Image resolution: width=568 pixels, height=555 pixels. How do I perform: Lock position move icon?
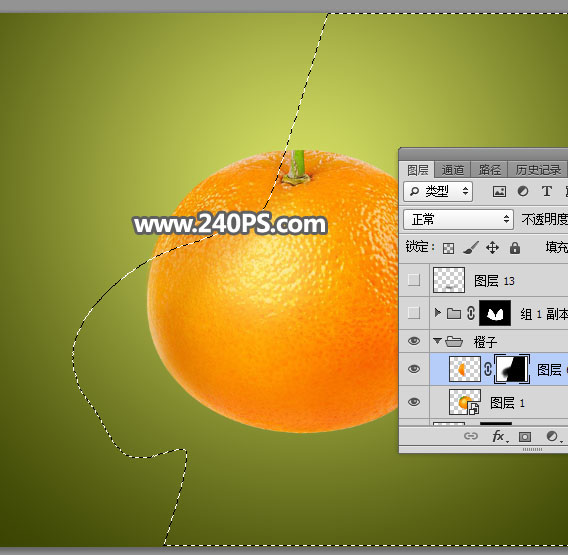click(x=492, y=248)
